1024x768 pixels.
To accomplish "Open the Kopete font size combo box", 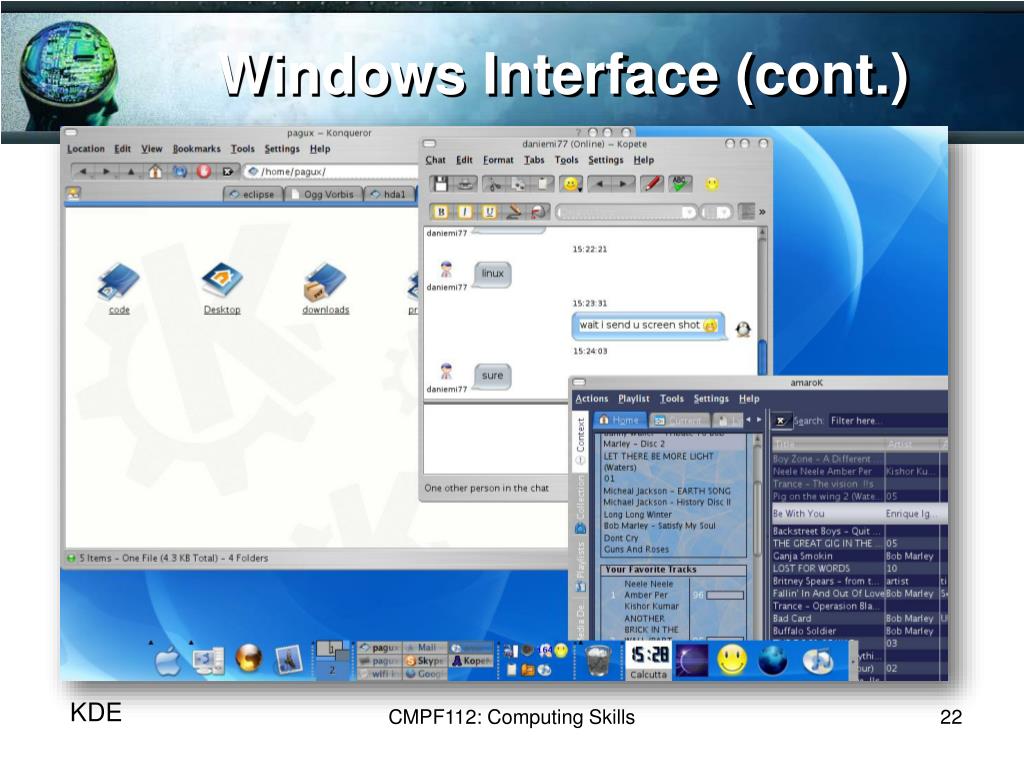I will click(717, 212).
